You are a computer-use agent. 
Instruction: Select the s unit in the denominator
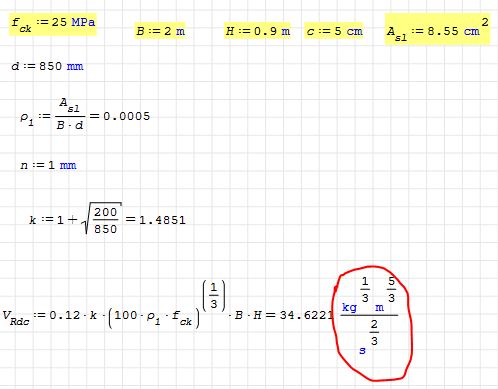[362, 350]
